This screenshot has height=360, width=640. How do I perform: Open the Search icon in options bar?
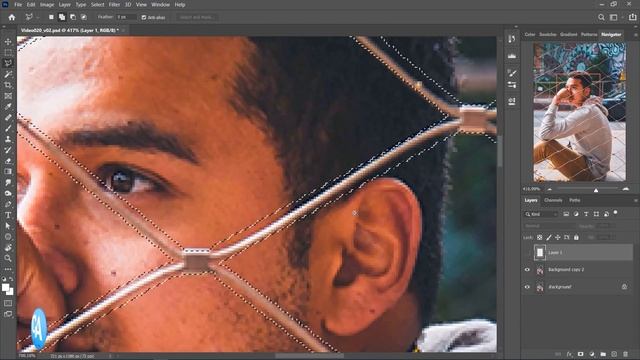(x=601, y=17)
